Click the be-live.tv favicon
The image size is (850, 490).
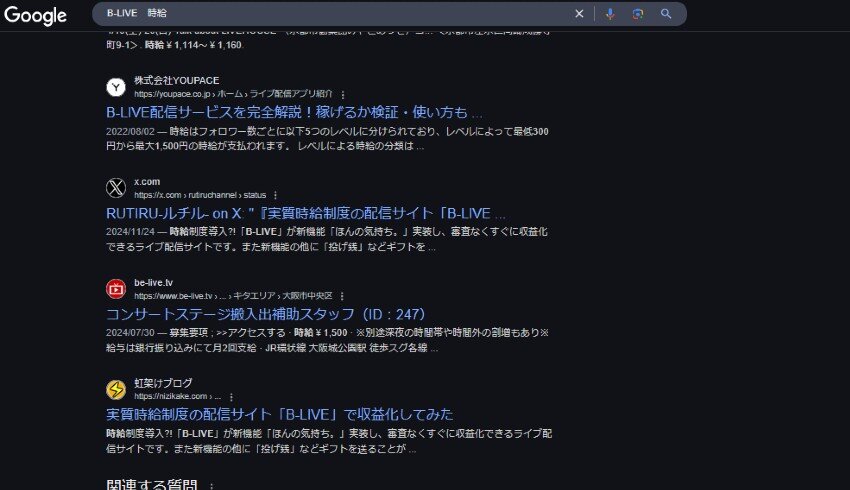(116, 289)
